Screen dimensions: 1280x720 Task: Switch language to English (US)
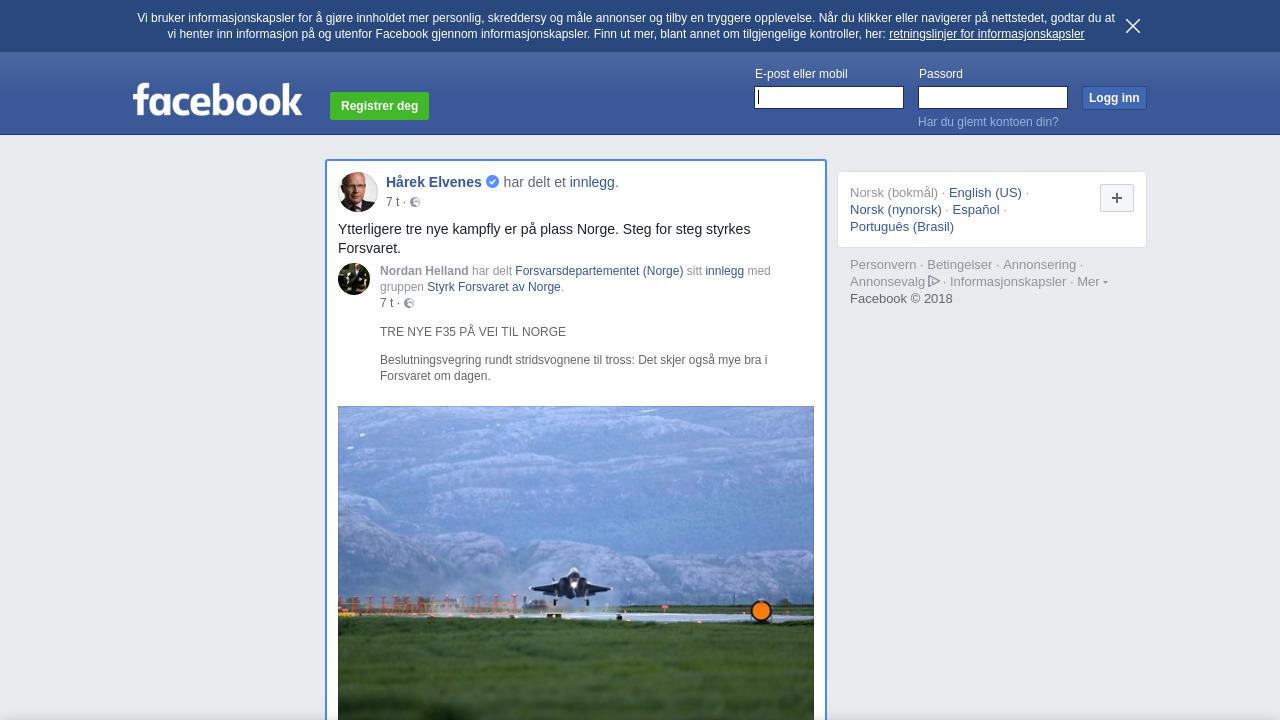click(985, 193)
